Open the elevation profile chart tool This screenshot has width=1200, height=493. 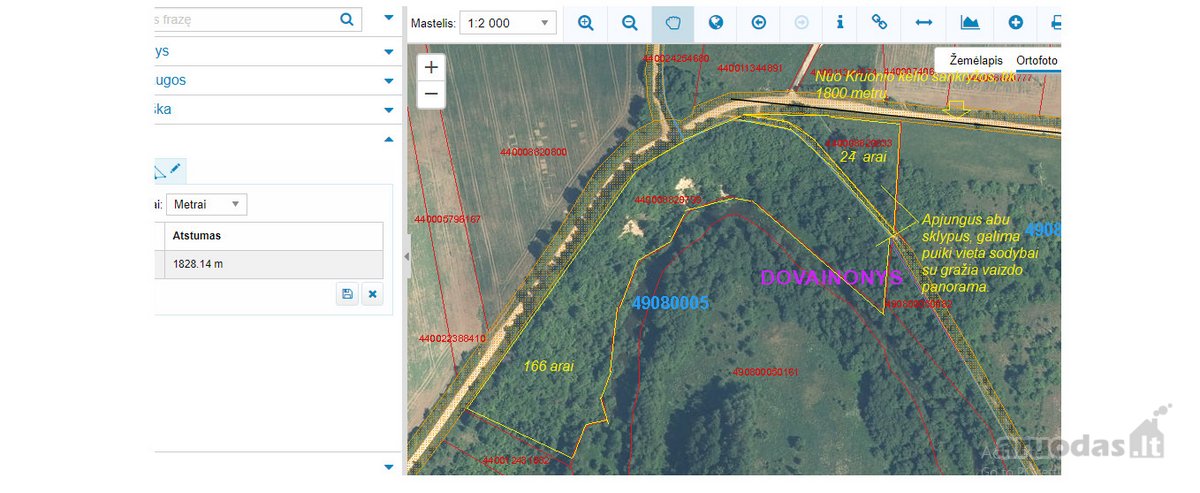point(970,22)
